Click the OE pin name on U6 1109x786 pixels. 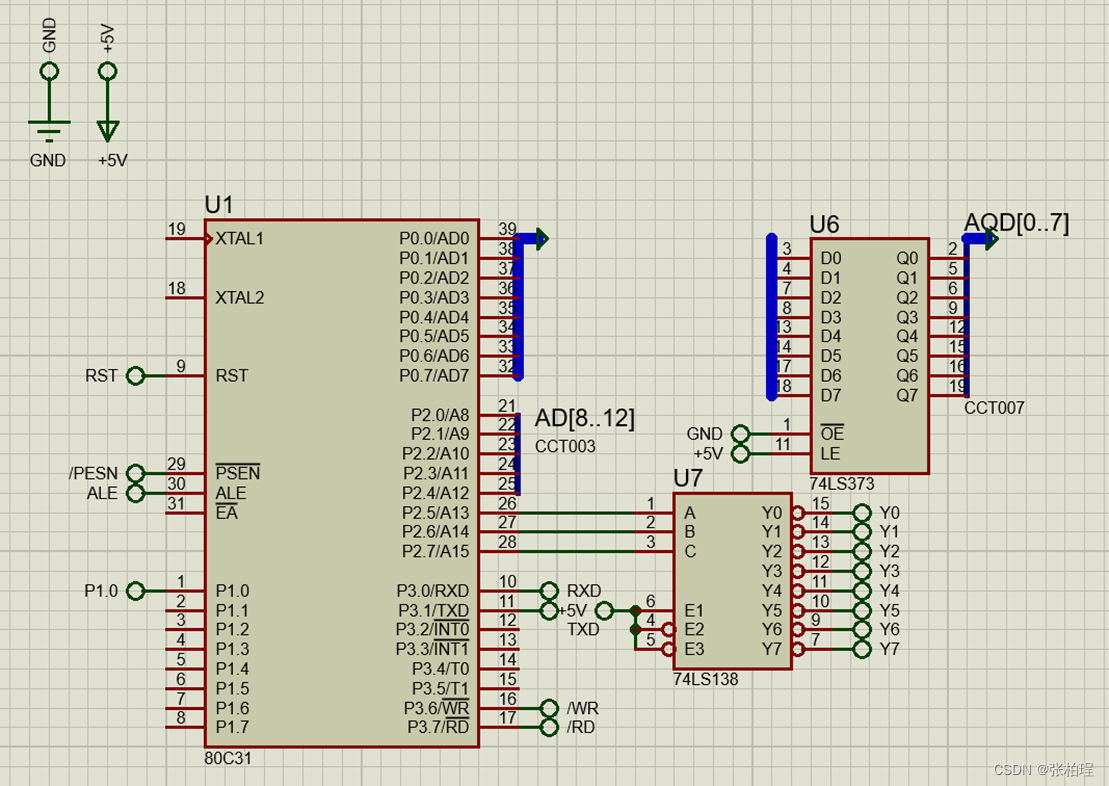pyautogui.click(x=832, y=433)
